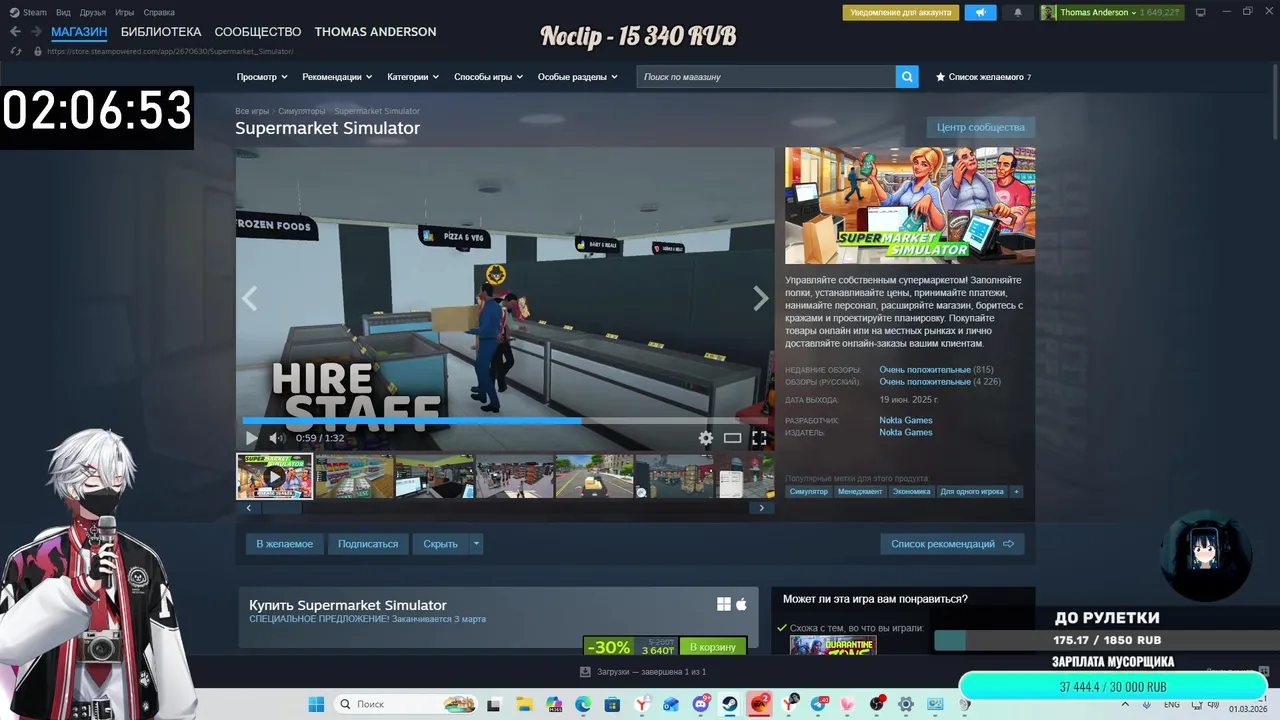Open the Друзья menu

point(93,12)
